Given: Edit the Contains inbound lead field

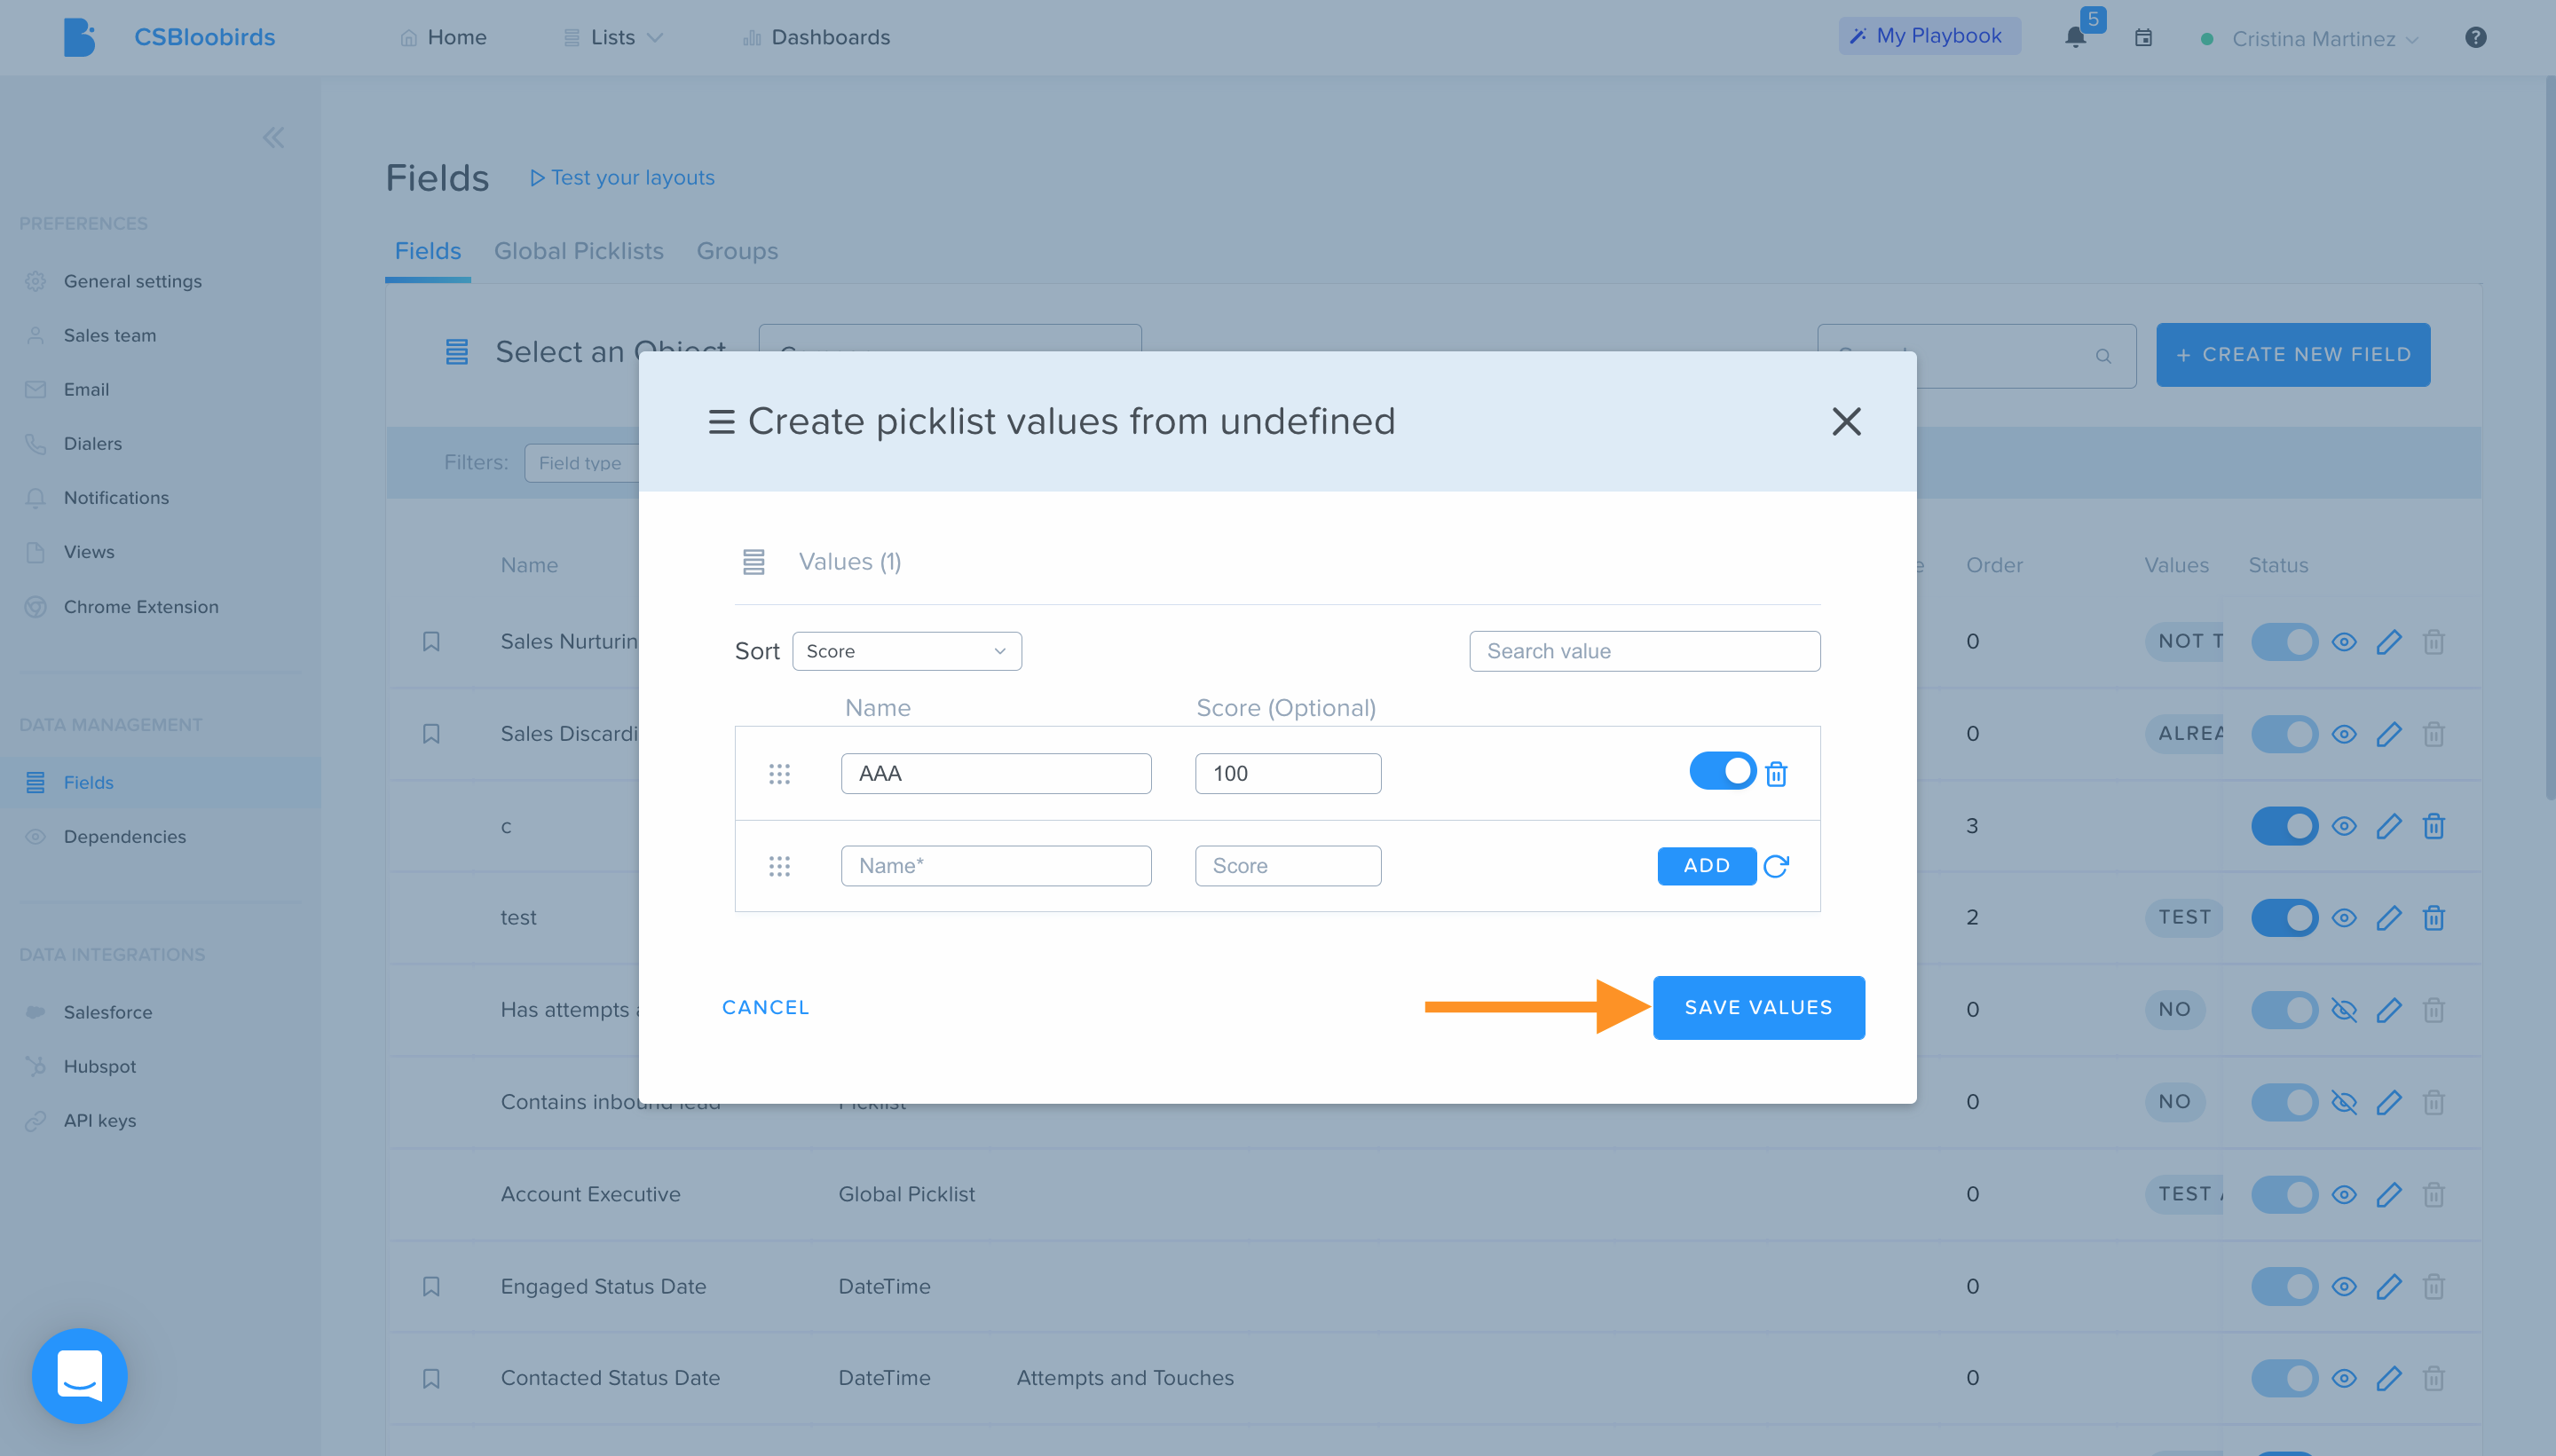Looking at the screenshot, I should [2389, 1102].
